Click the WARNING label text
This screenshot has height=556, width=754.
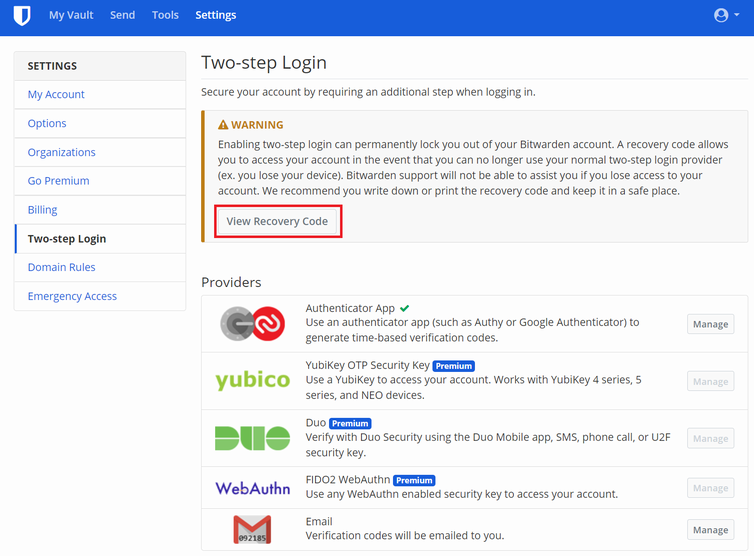257,125
